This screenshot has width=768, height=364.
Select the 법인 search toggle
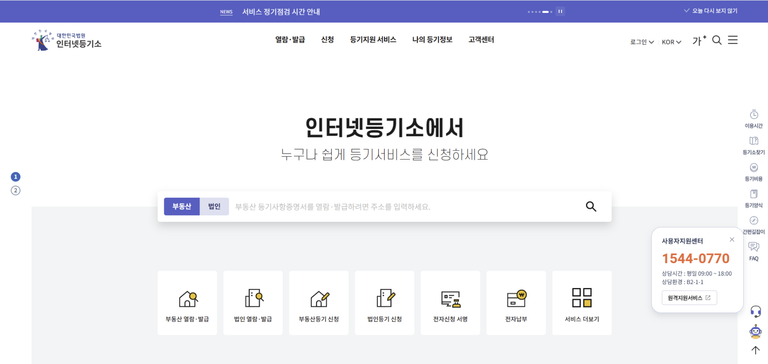click(x=214, y=206)
